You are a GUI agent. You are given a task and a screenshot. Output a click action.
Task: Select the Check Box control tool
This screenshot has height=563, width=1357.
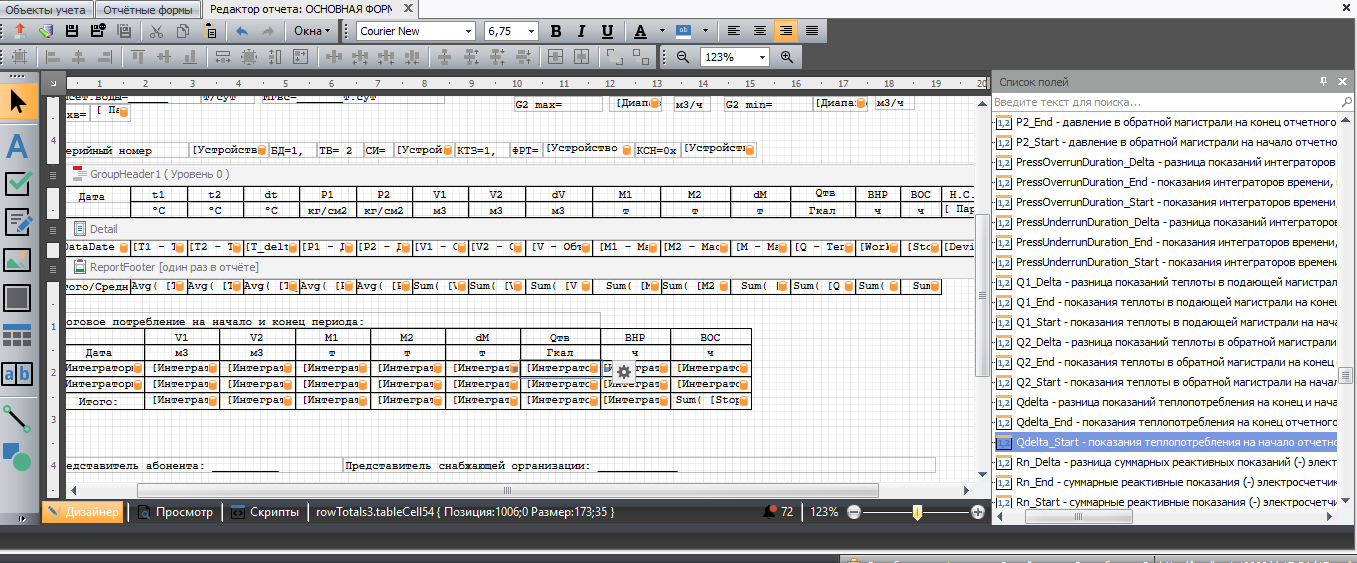(x=18, y=184)
